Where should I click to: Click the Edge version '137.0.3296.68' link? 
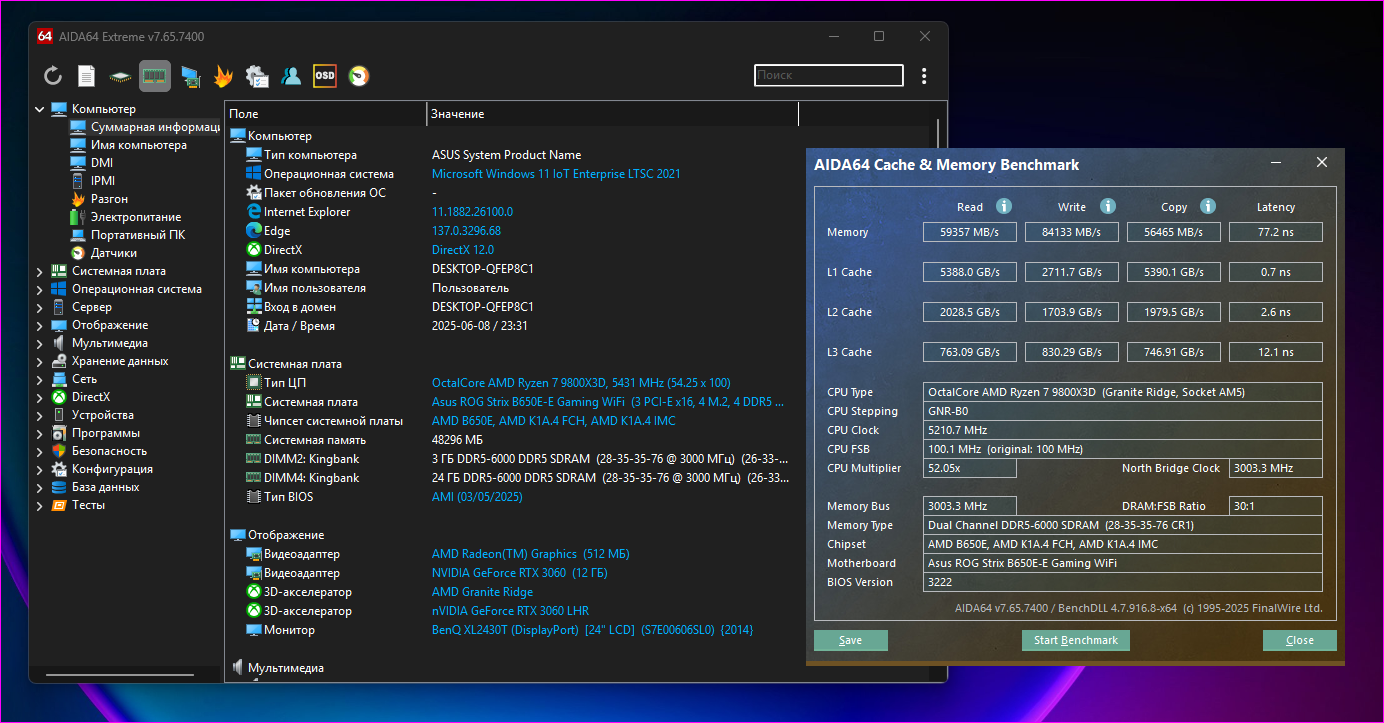(466, 231)
